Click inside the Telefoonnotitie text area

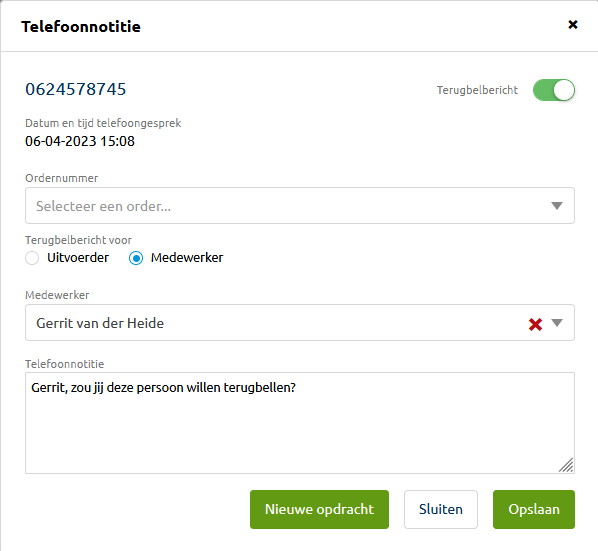click(x=300, y=423)
